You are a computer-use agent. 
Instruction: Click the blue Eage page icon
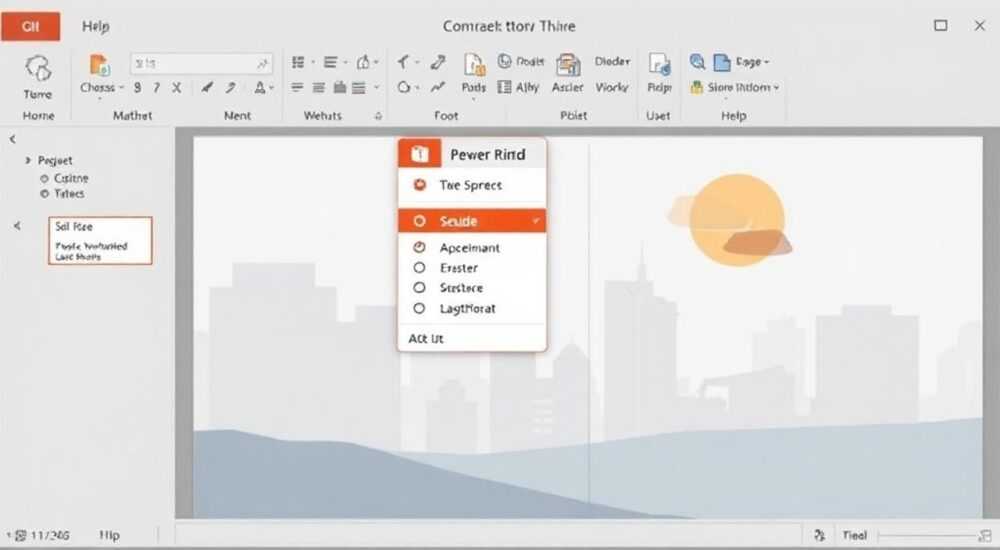[721, 63]
